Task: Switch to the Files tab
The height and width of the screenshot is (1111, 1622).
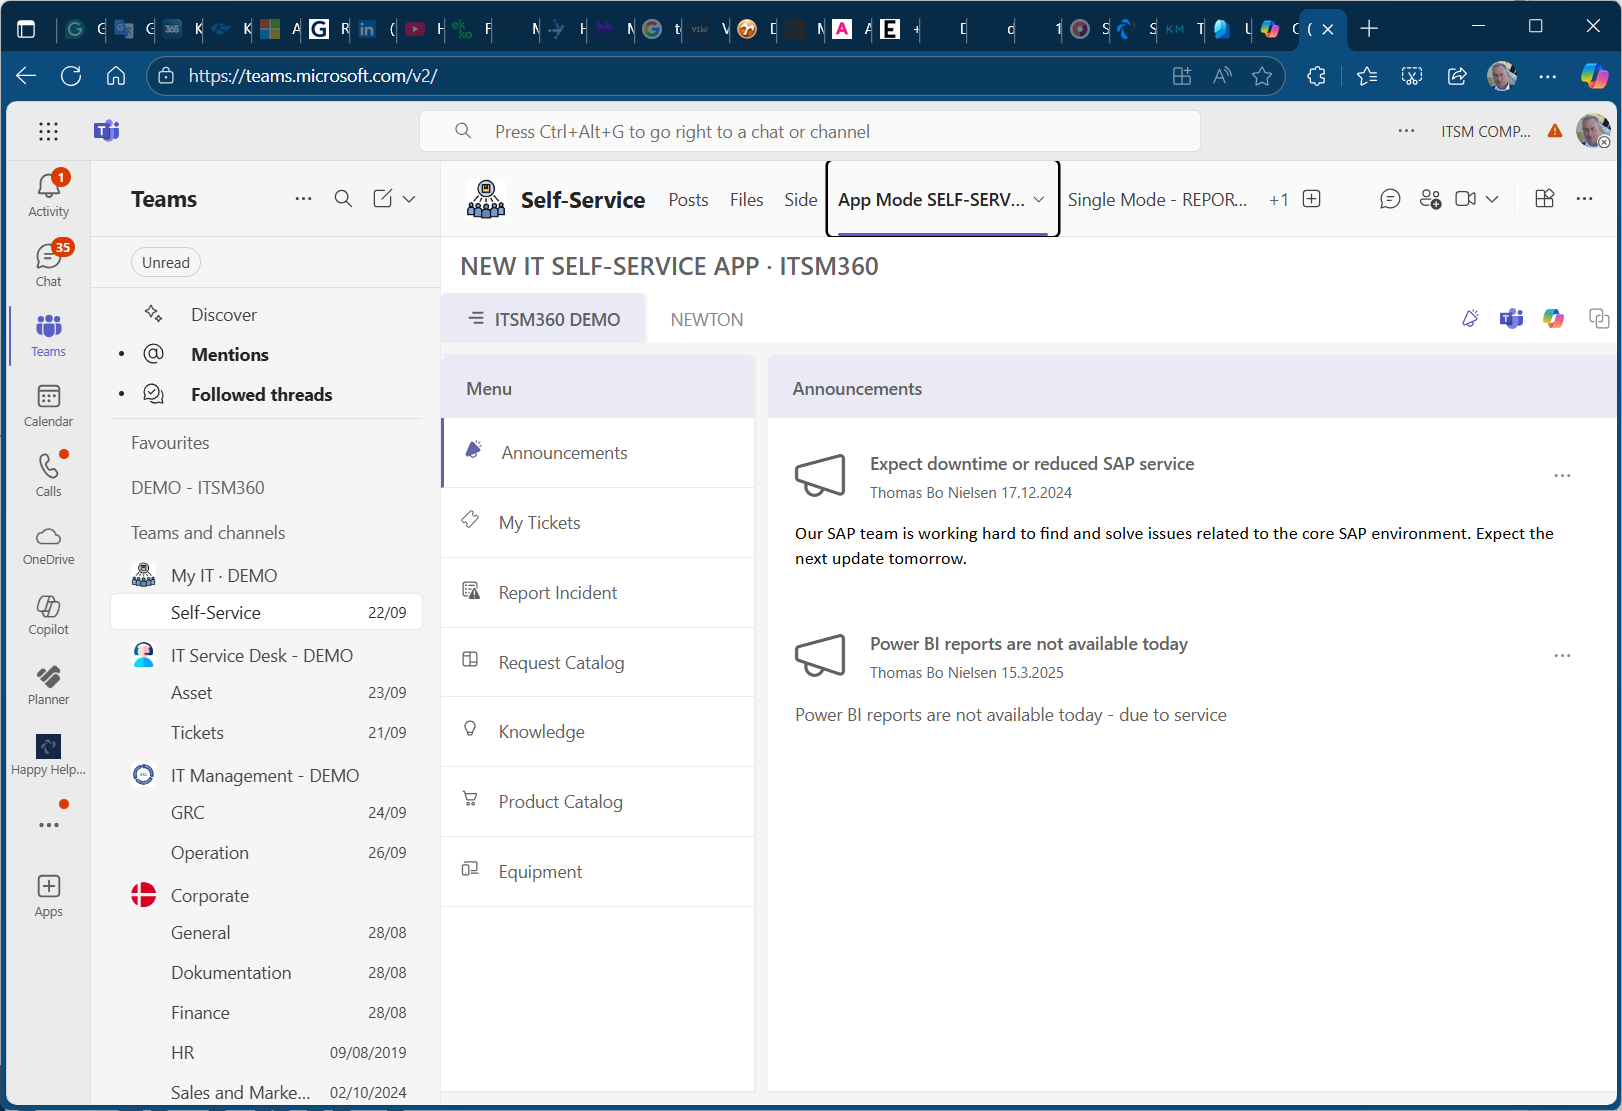Action: pos(746,199)
